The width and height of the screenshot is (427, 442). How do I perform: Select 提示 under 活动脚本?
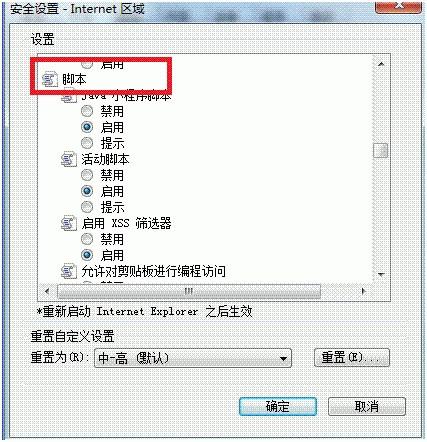pyautogui.click(x=87, y=207)
